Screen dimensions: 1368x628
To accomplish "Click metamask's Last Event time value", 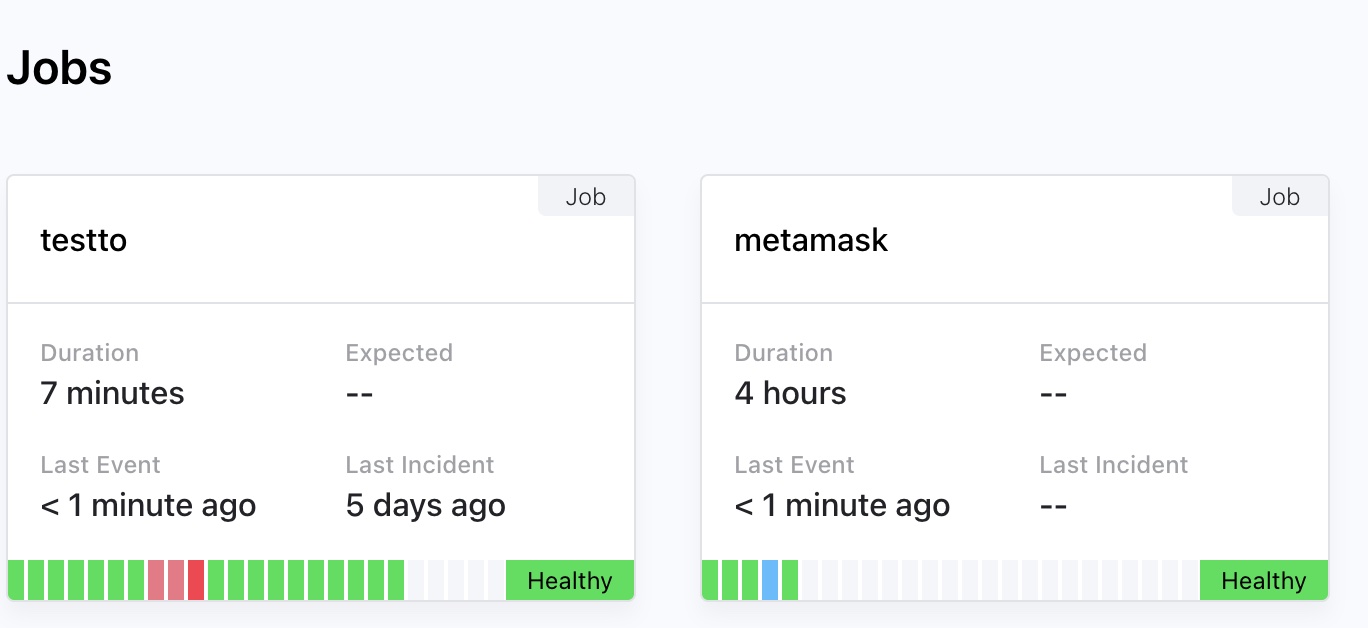I will pyautogui.click(x=842, y=505).
